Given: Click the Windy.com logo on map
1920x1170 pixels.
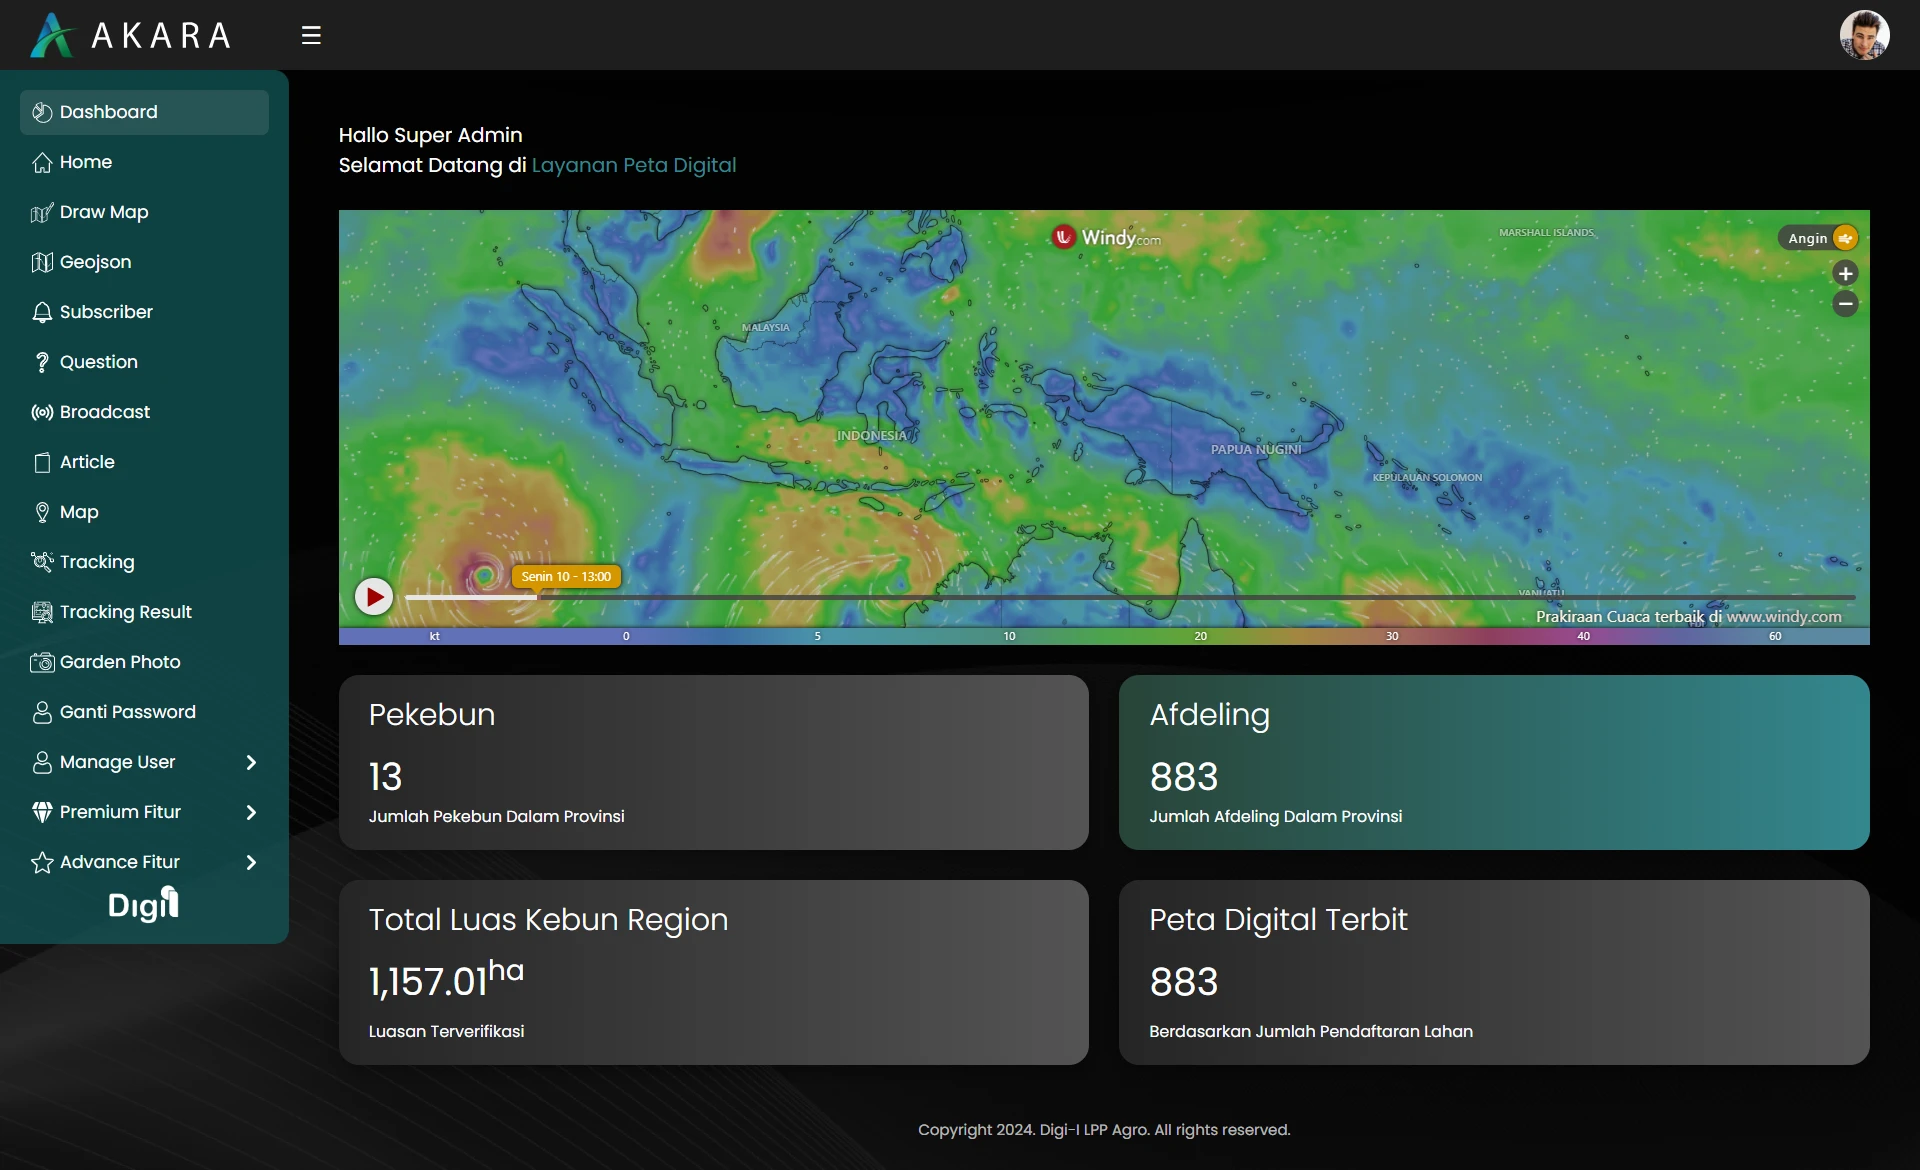Looking at the screenshot, I should [x=1106, y=238].
